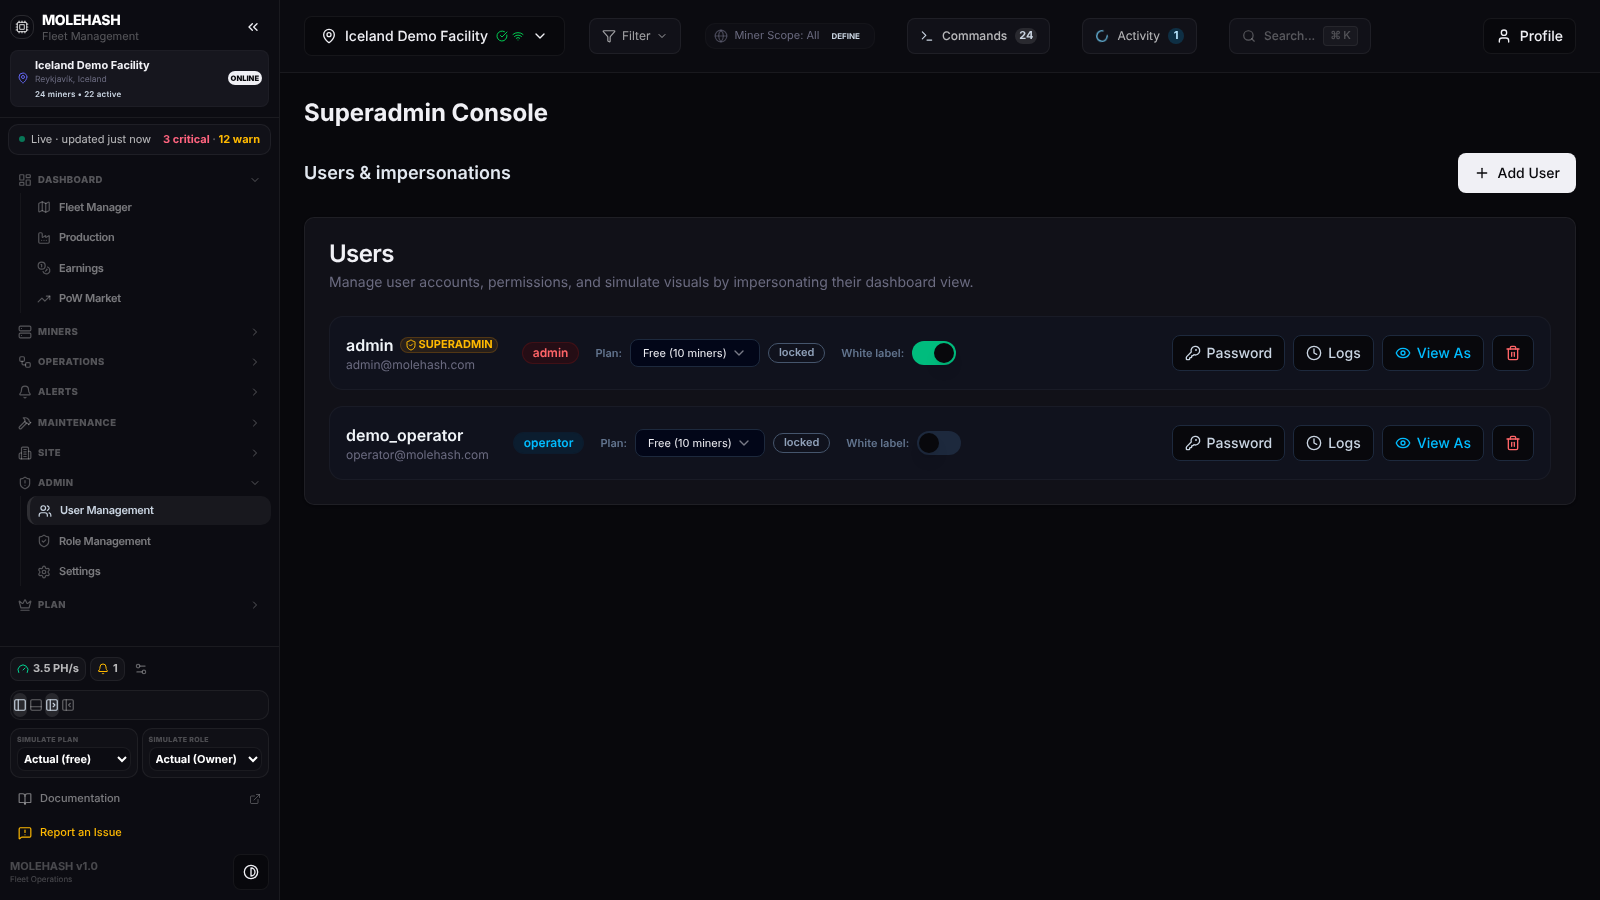Click the Miner Scope DEFINE control
The height and width of the screenshot is (900, 1600).
pos(845,36)
